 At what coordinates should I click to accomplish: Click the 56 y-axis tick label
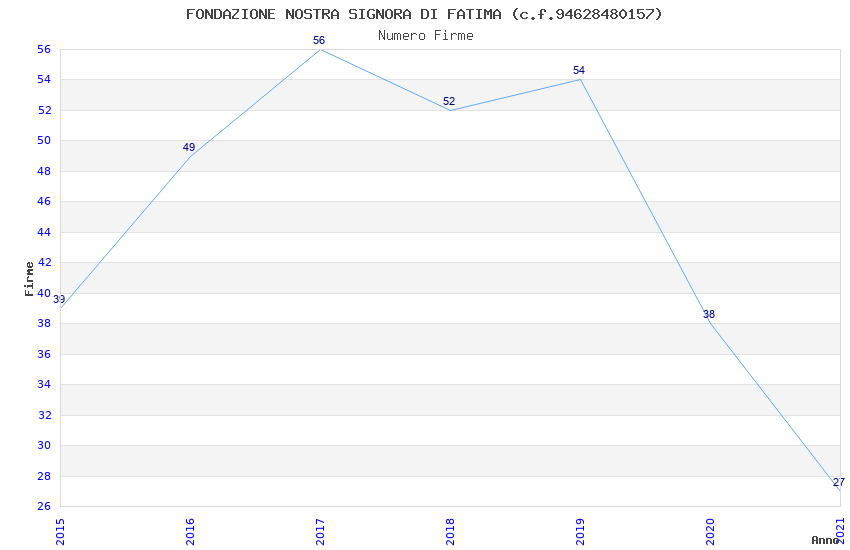(44, 49)
